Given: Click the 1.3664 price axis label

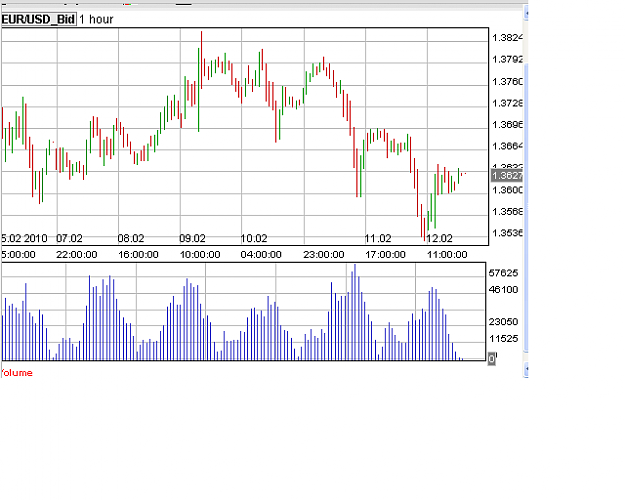Looking at the screenshot, I should (507, 146).
